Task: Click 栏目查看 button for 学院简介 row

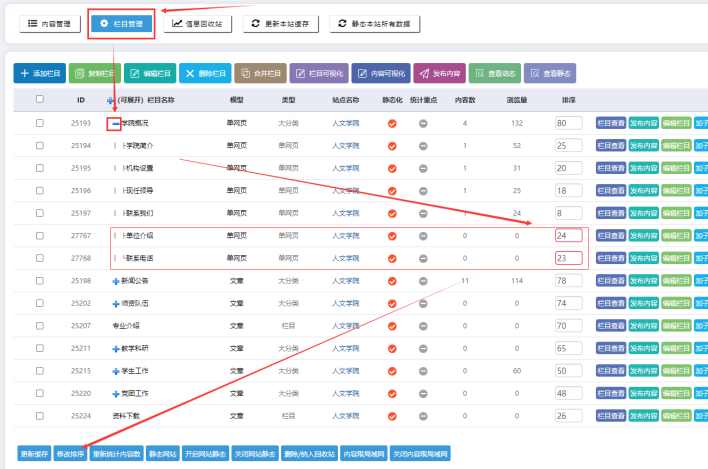Action: [x=610, y=145]
